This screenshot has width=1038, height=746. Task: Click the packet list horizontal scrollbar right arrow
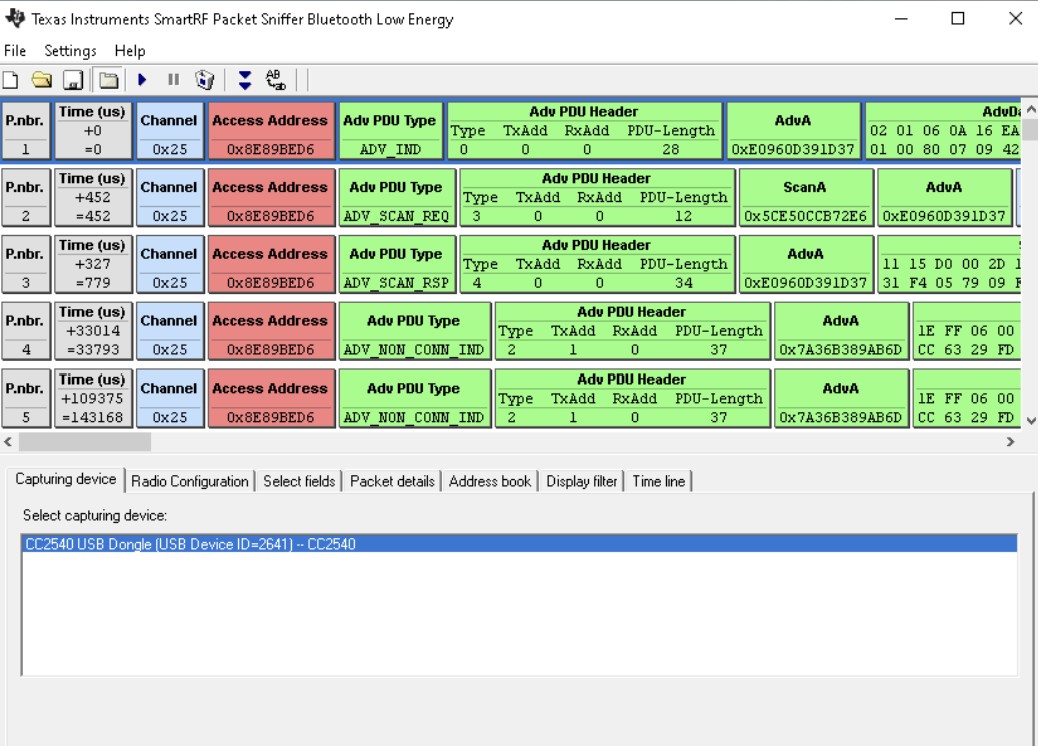(1010, 442)
